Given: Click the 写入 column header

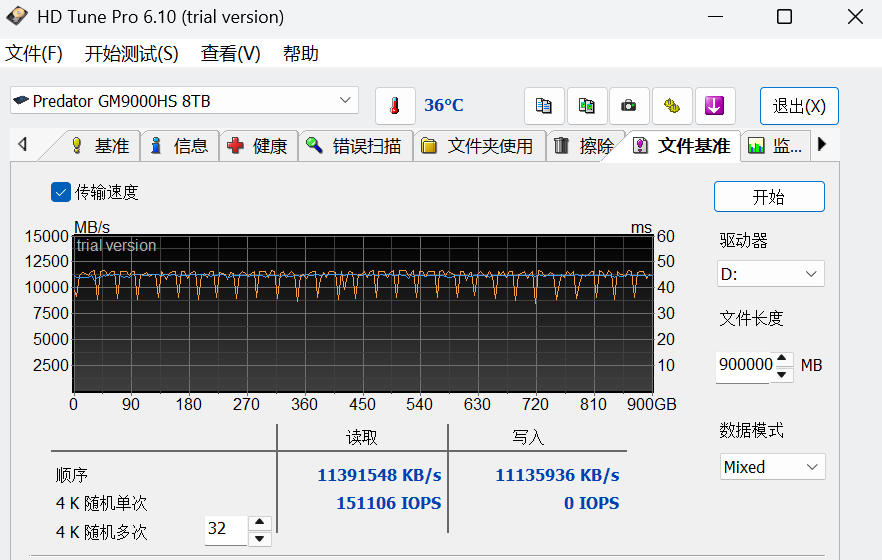Looking at the screenshot, I should click(528, 437).
